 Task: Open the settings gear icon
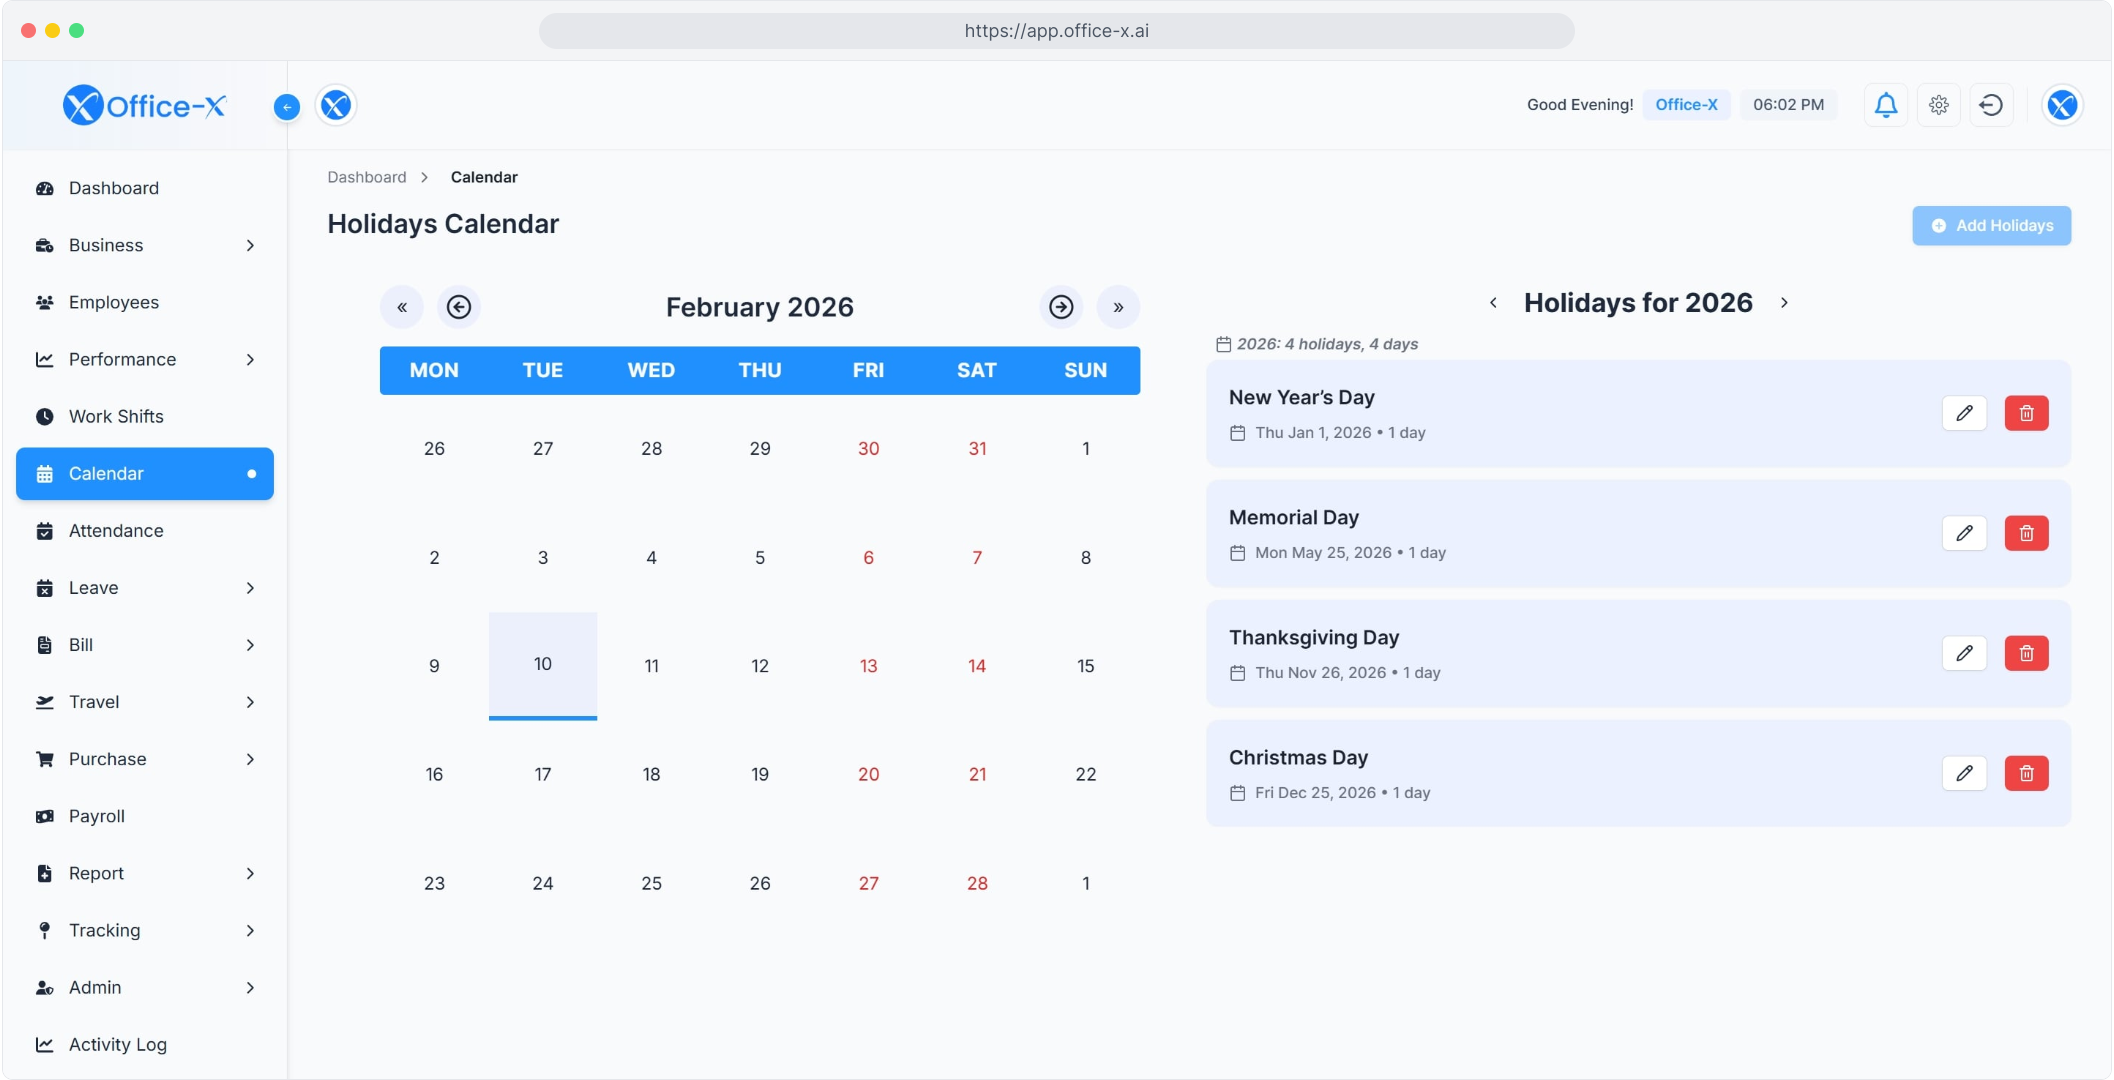1938,105
